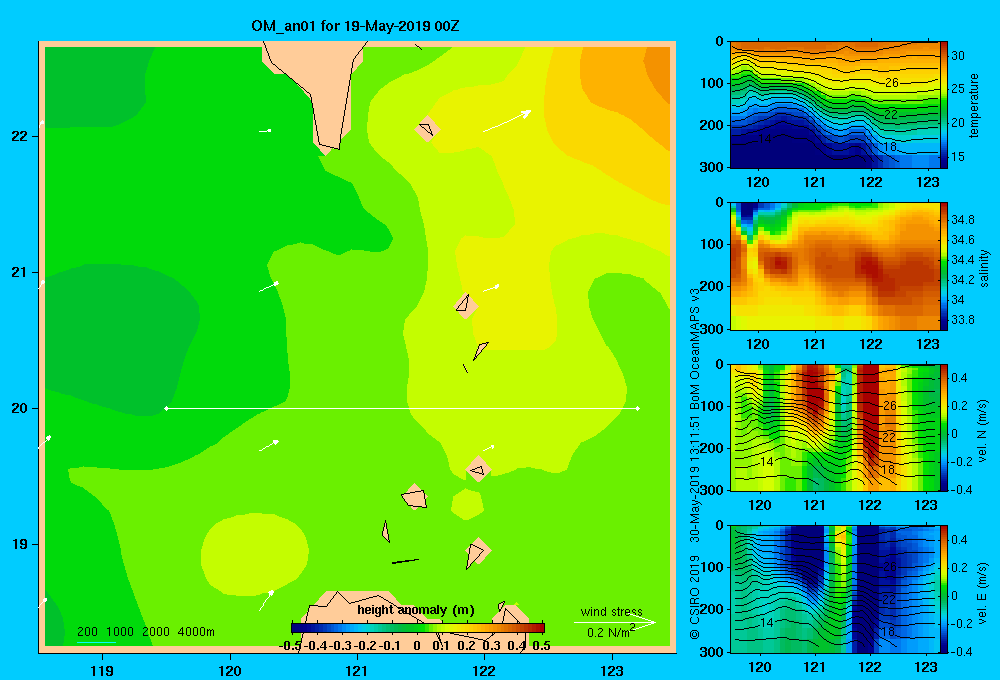Click the longitude label '121' under the main map
Viewport: 1000px width, 680px height.
tap(357, 670)
